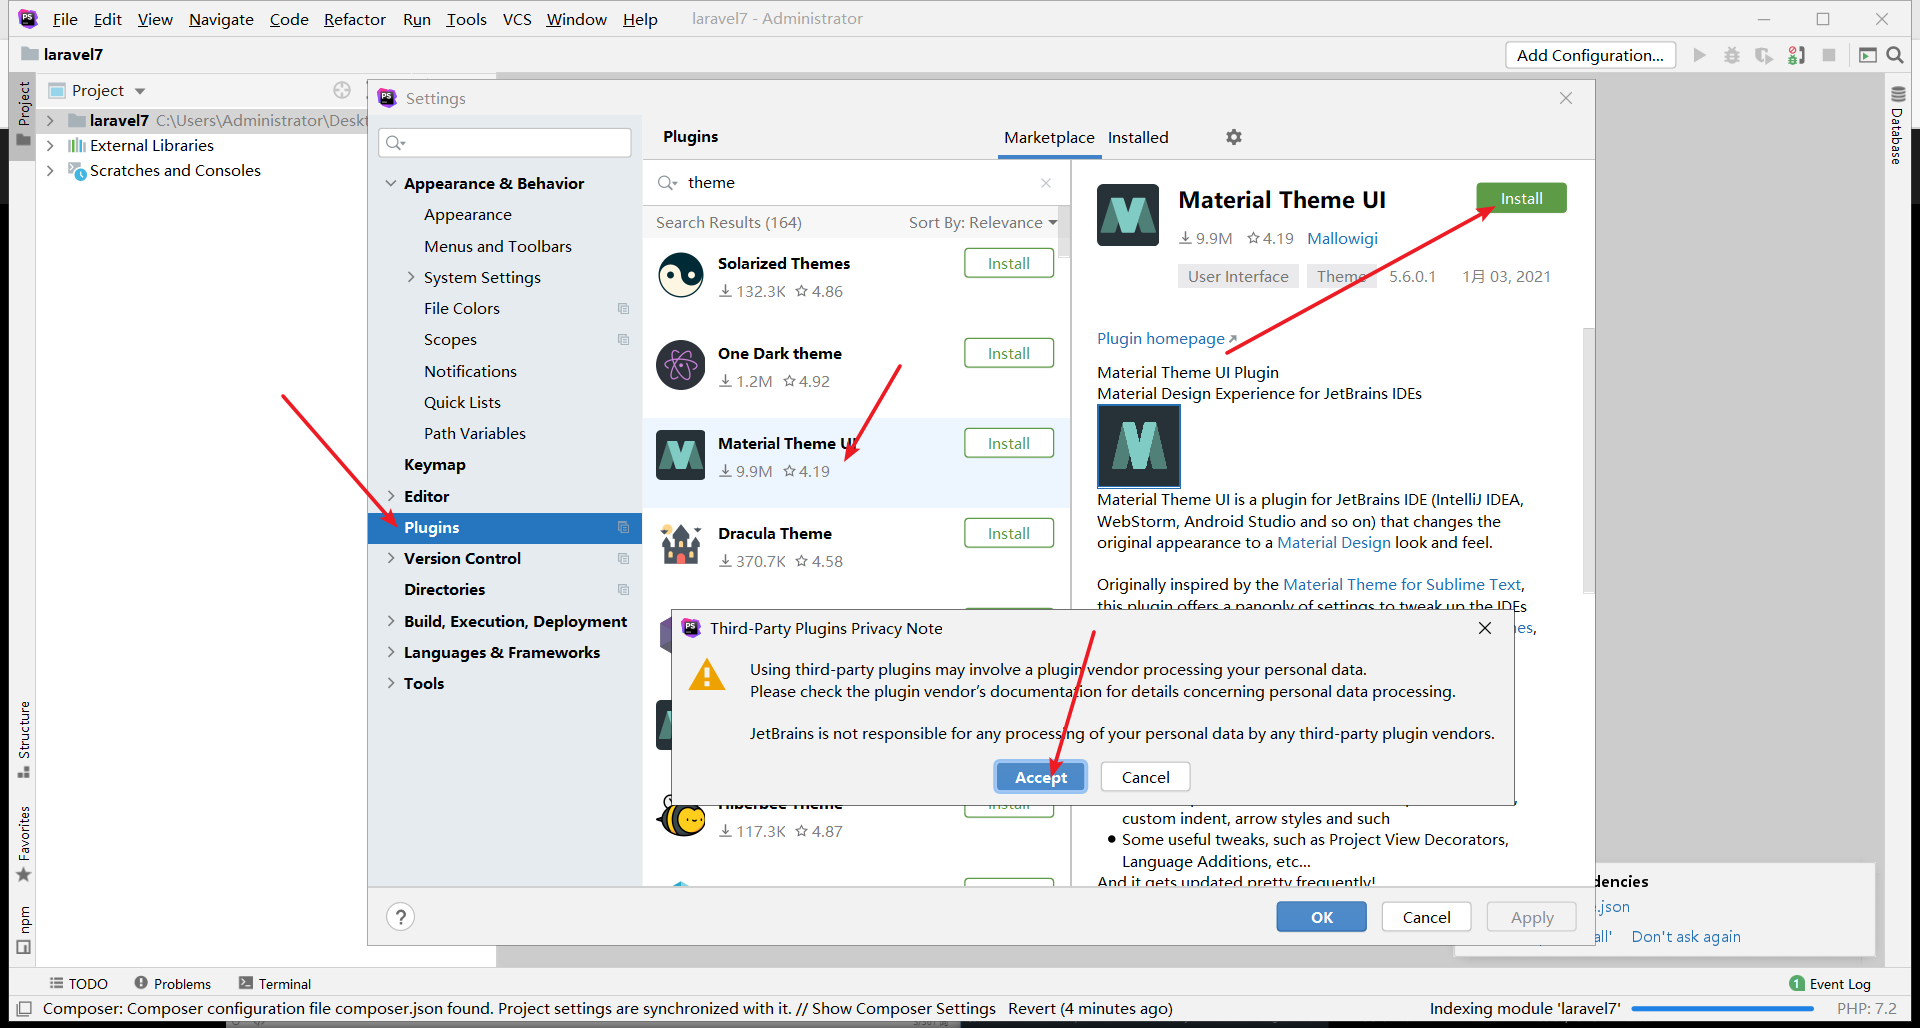Viewport: 1920px width, 1028px height.
Task: Click the green Install button for Material Theme UI
Action: click(1521, 198)
